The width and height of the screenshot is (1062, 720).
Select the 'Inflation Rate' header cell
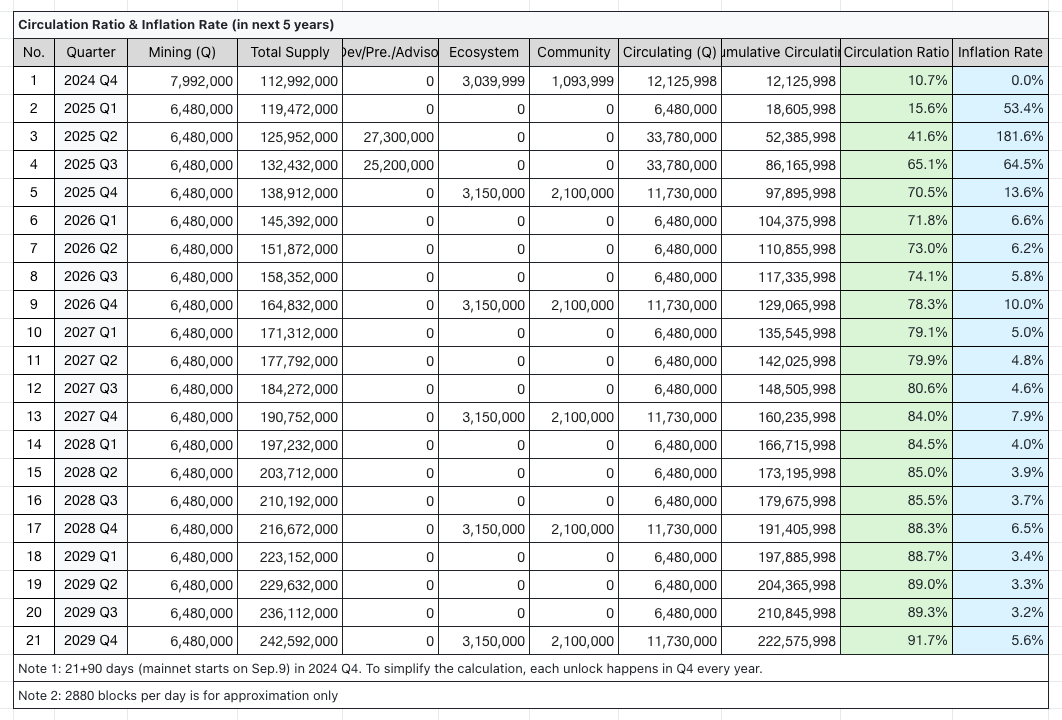click(1000, 52)
